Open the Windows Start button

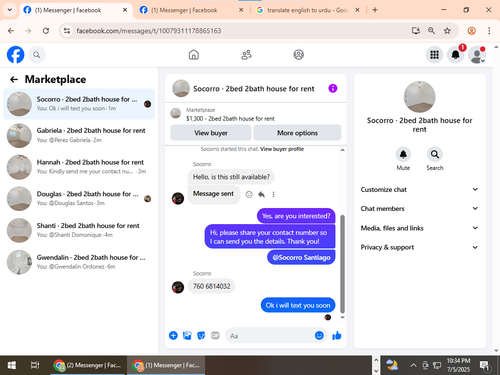tap(11, 365)
